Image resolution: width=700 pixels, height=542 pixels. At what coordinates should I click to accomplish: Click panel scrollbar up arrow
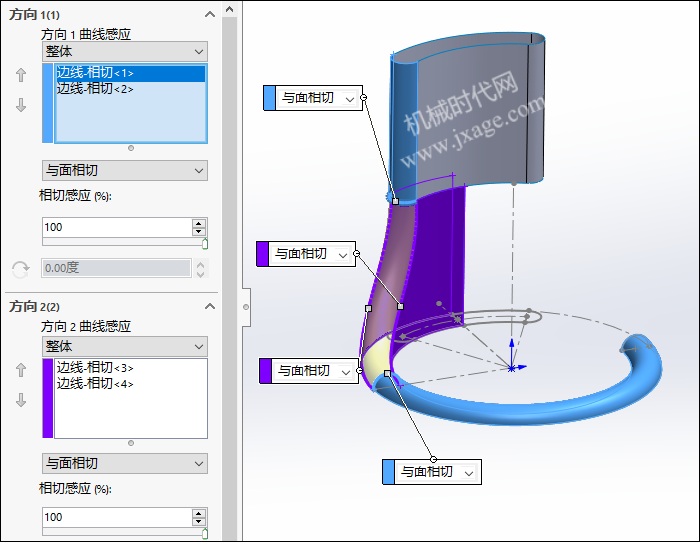click(229, 9)
